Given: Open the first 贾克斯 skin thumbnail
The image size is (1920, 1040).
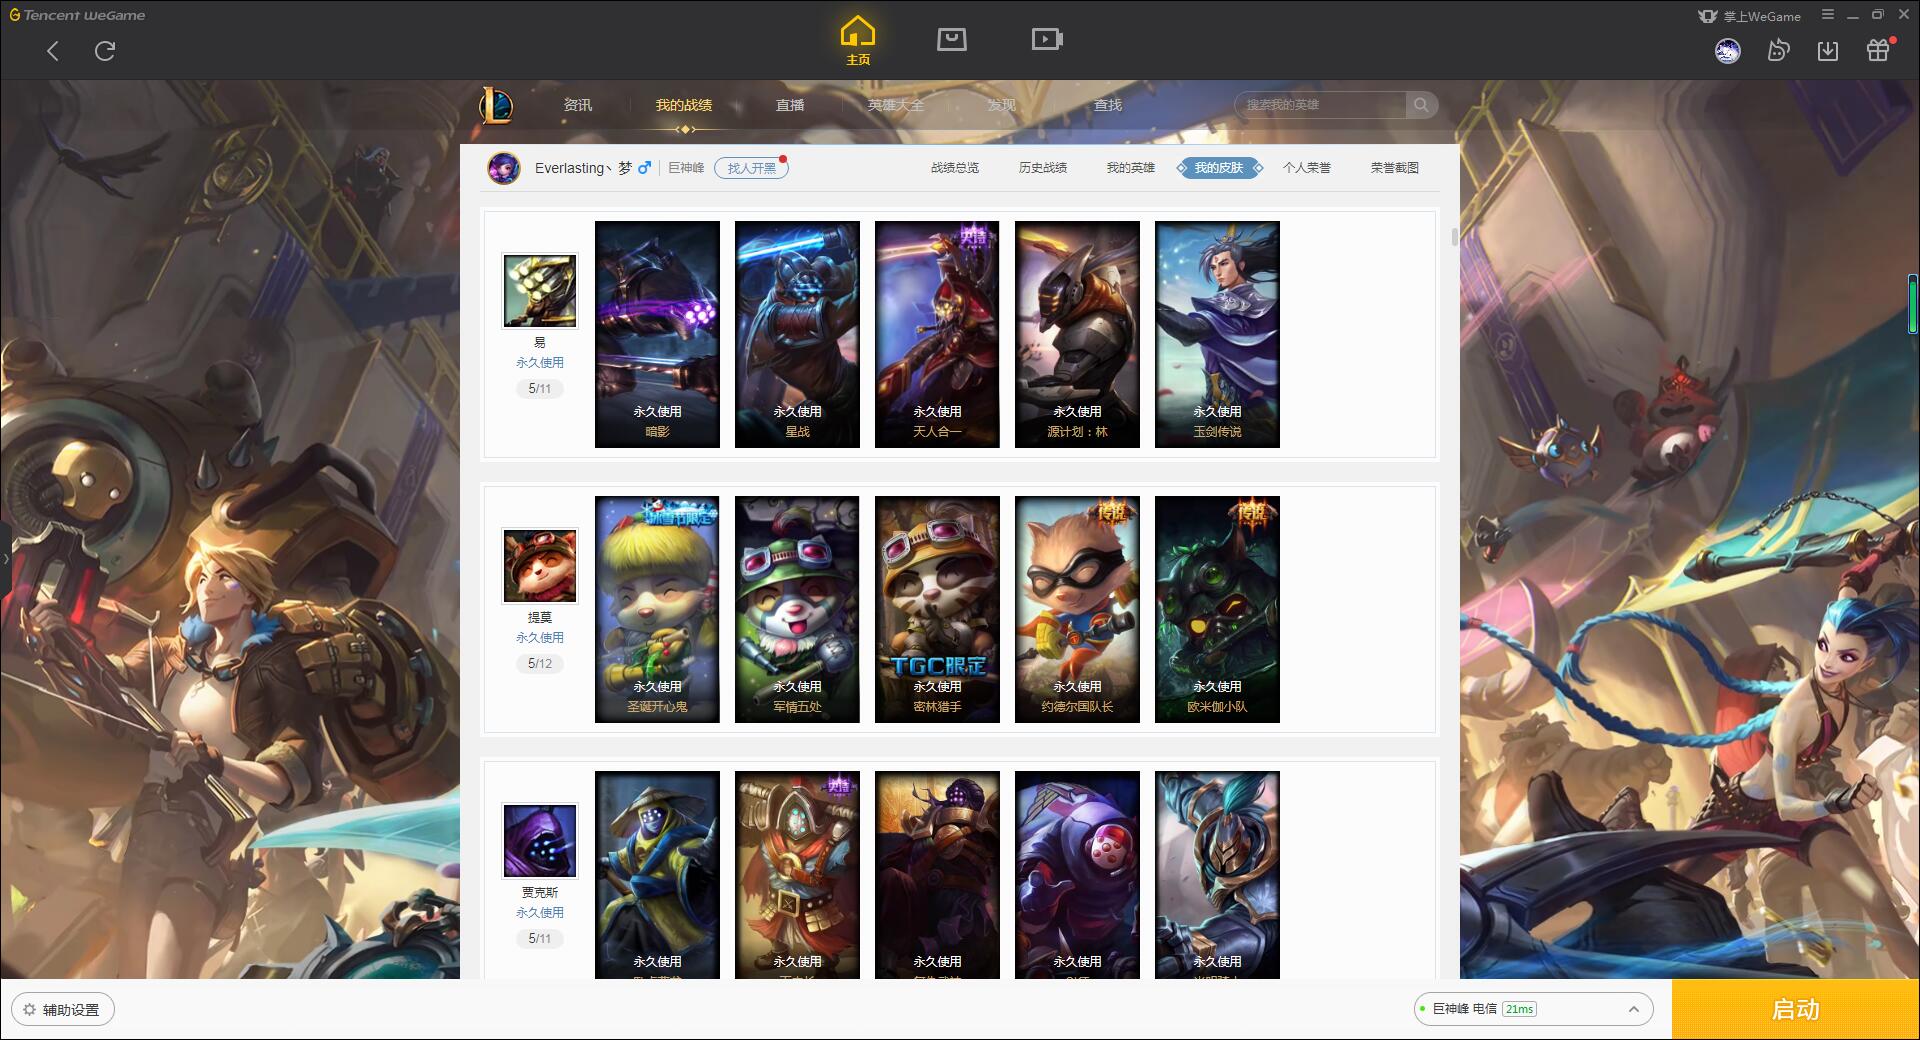Looking at the screenshot, I should pos(657,874).
